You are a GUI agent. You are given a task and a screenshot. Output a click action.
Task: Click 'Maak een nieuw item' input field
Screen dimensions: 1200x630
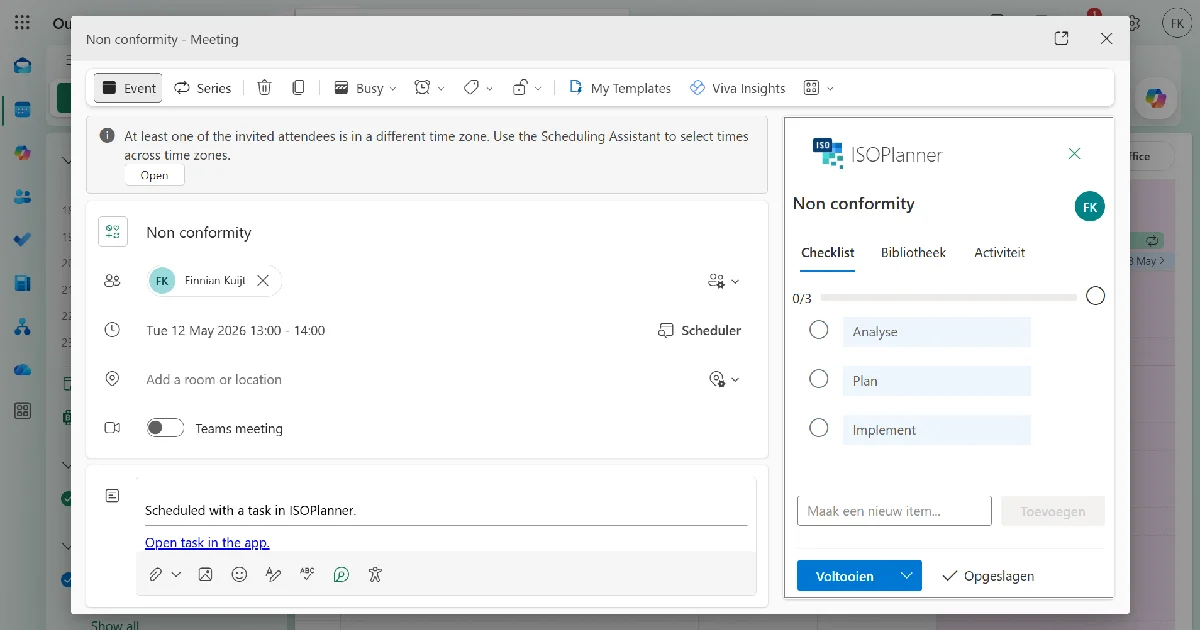pos(894,511)
